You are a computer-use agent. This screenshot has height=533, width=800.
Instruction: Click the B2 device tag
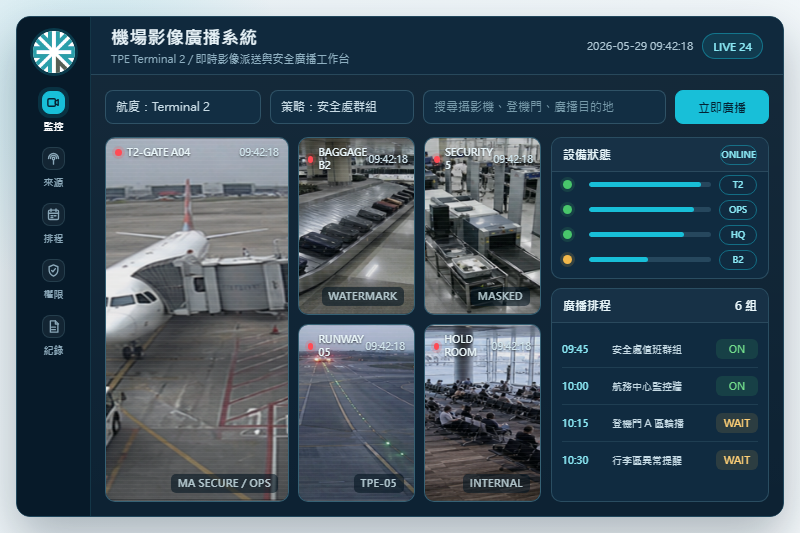tap(738, 260)
